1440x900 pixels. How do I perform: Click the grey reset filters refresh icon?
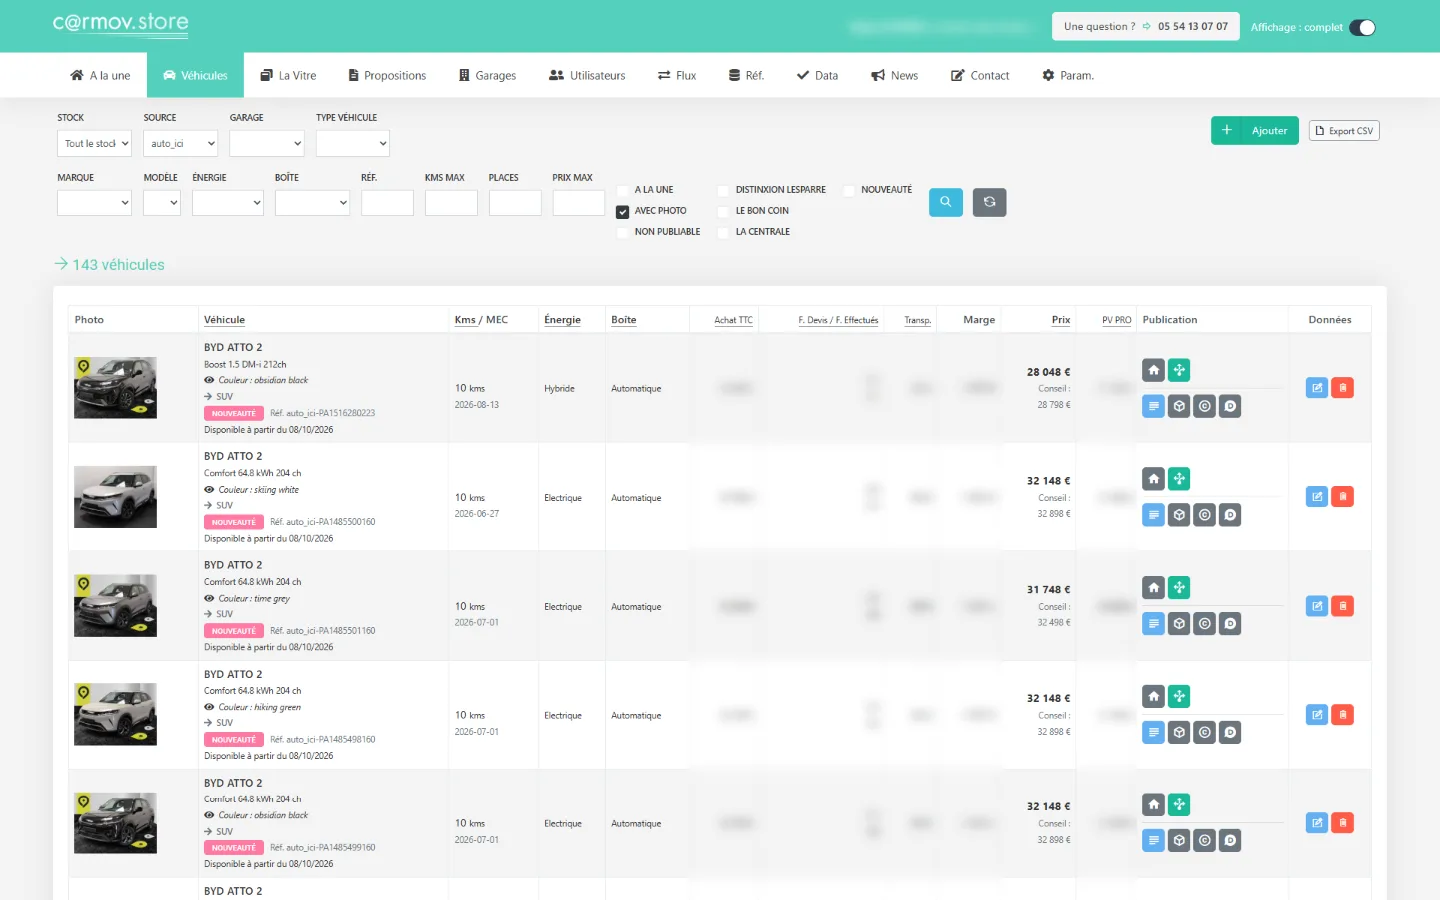[x=989, y=202]
